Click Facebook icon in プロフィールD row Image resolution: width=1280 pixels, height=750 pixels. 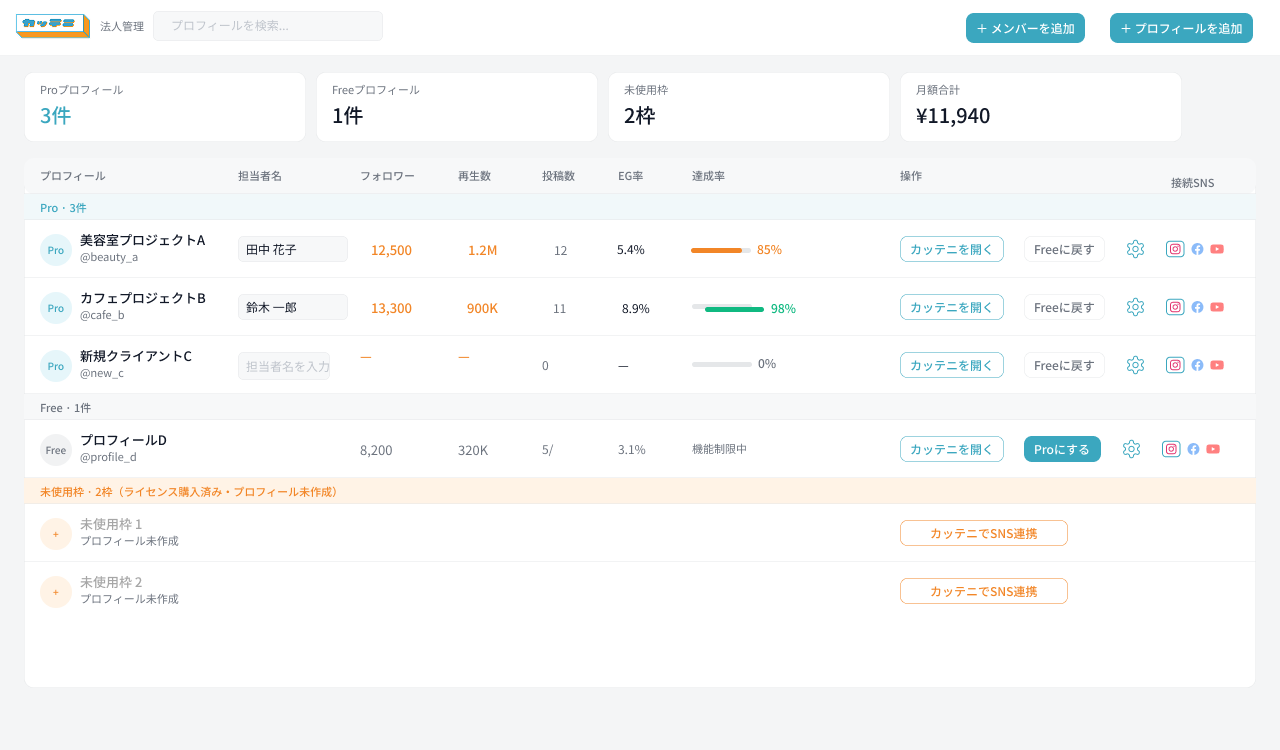point(1193,449)
